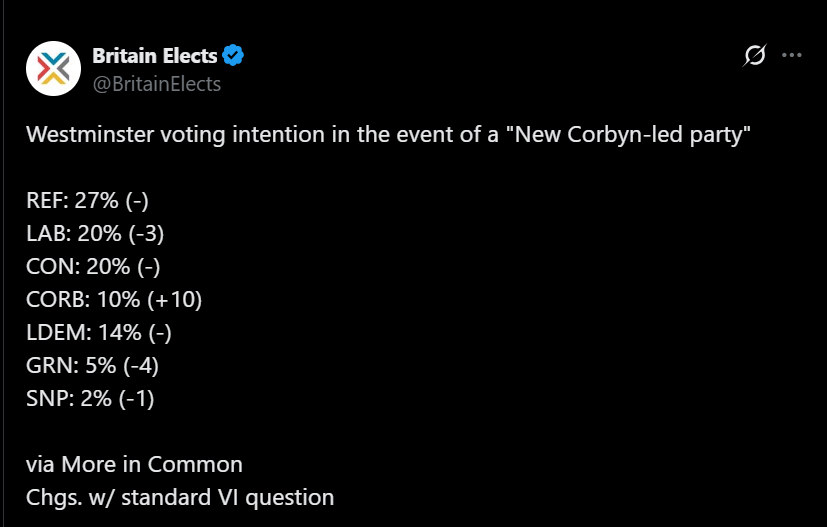The height and width of the screenshot is (527, 827).
Task: Click the CORB: 10% (+10) line
Action: (x=114, y=300)
